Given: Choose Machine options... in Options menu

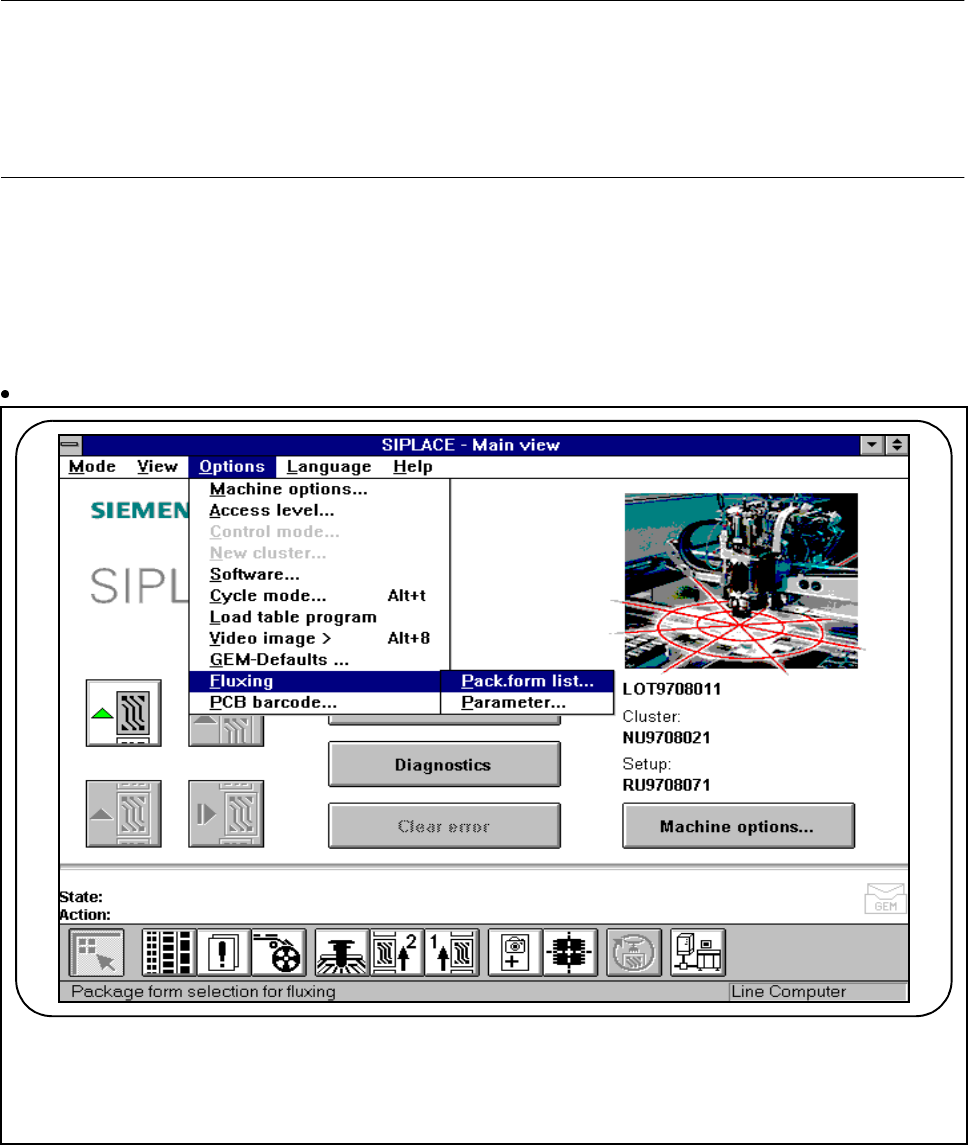Looking at the screenshot, I should tap(319, 489).
